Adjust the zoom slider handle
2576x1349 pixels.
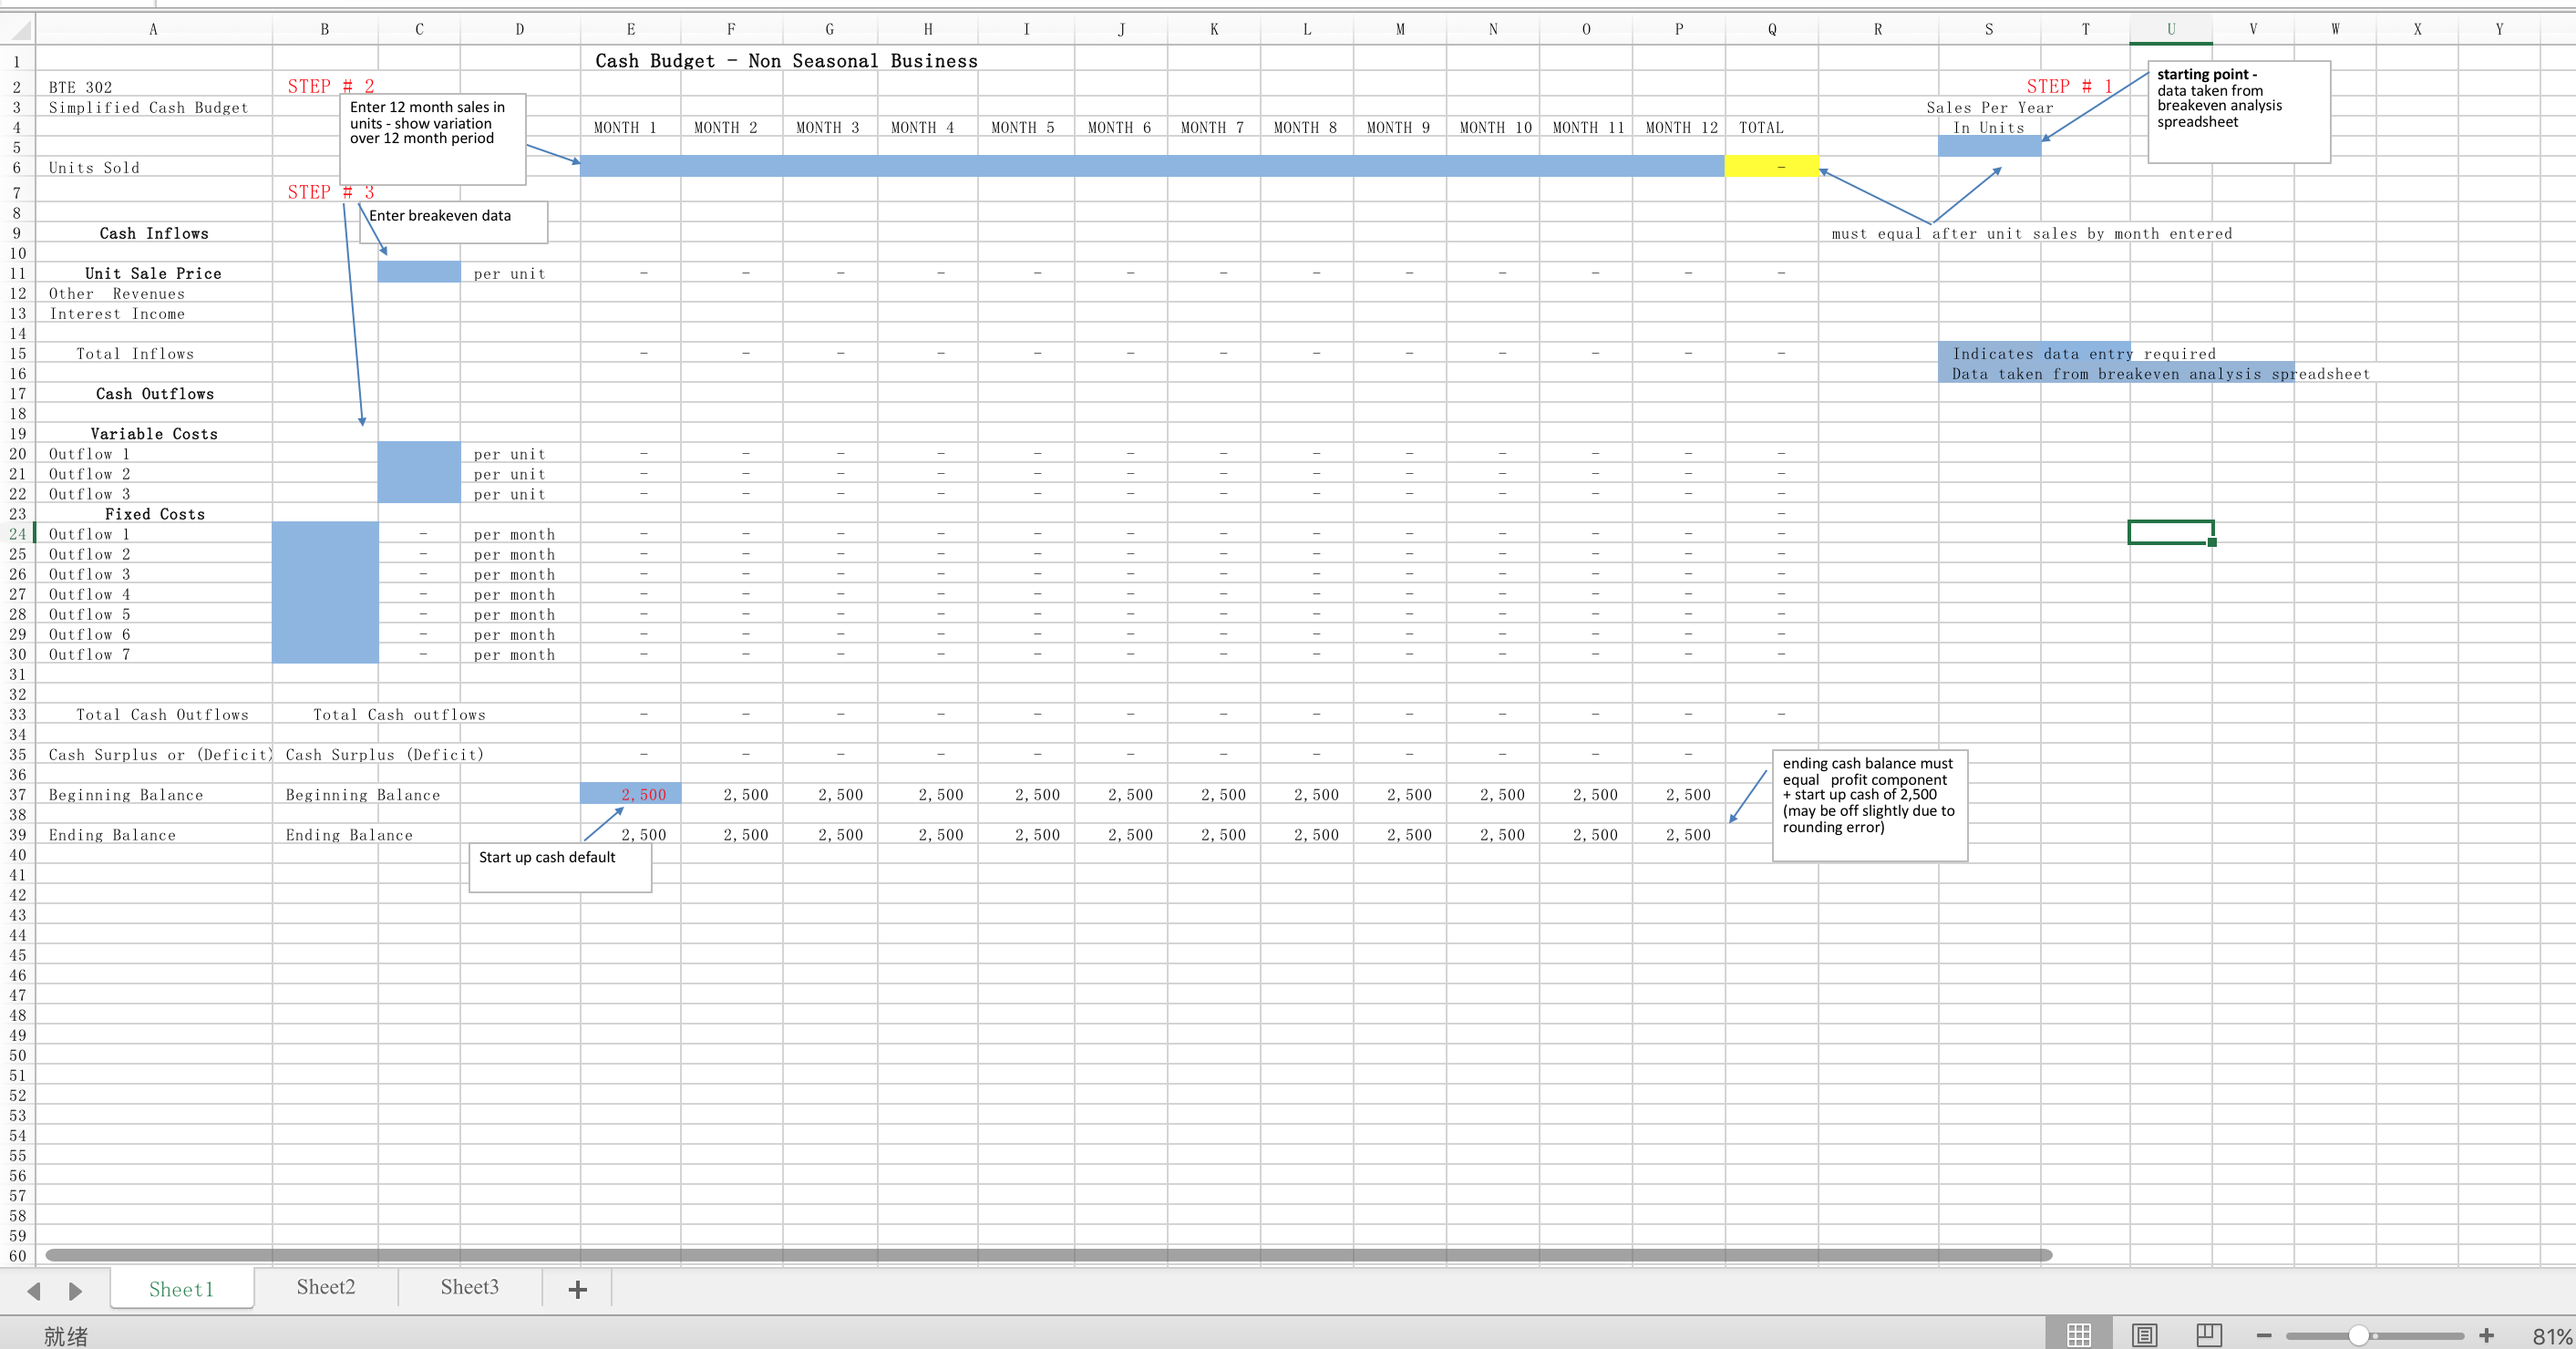tap(2358, 1334)
